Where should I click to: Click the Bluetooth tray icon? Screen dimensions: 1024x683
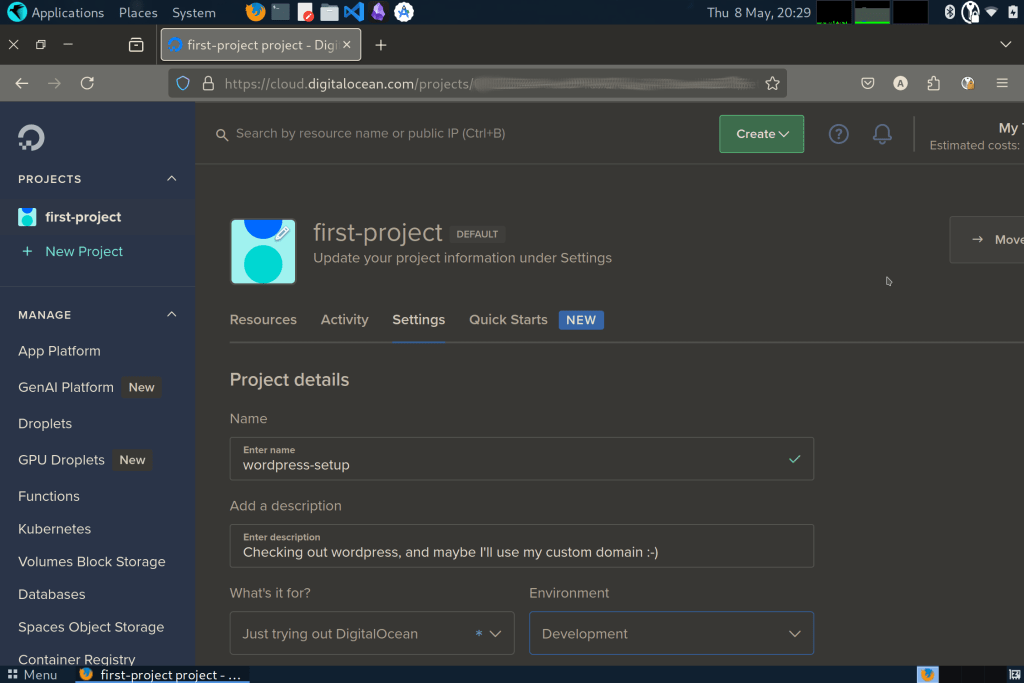tap(950, 12)
